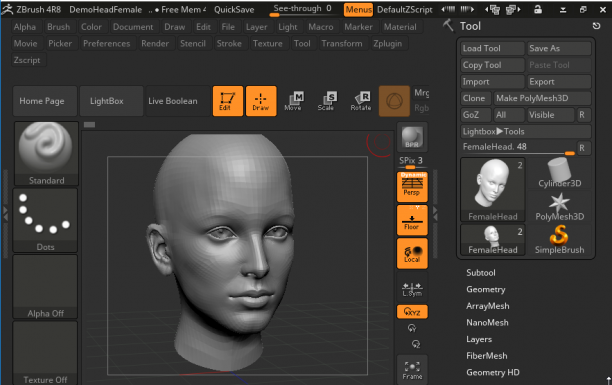Select the Cylinder3D tool
The image size is (612, 385).
[x=559, y=173]
